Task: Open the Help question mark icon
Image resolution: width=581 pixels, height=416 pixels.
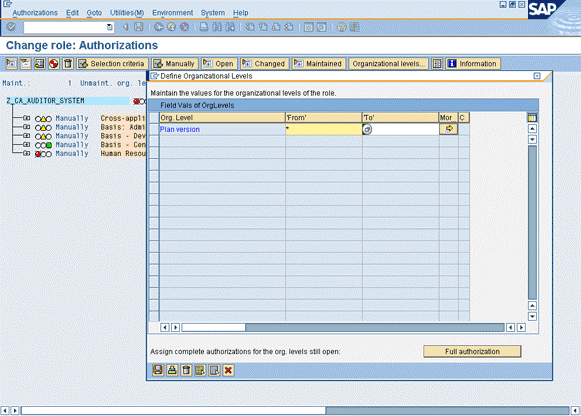Action: tap(341, 27)
